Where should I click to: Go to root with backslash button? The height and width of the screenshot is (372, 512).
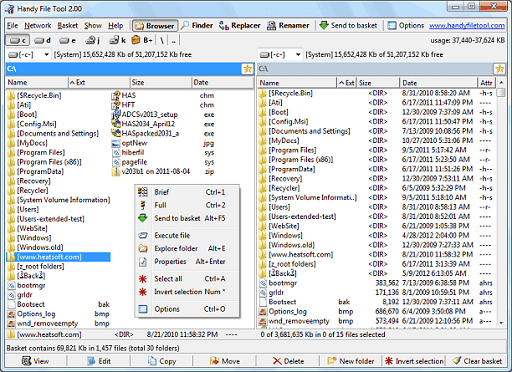[x=162, y=41]
